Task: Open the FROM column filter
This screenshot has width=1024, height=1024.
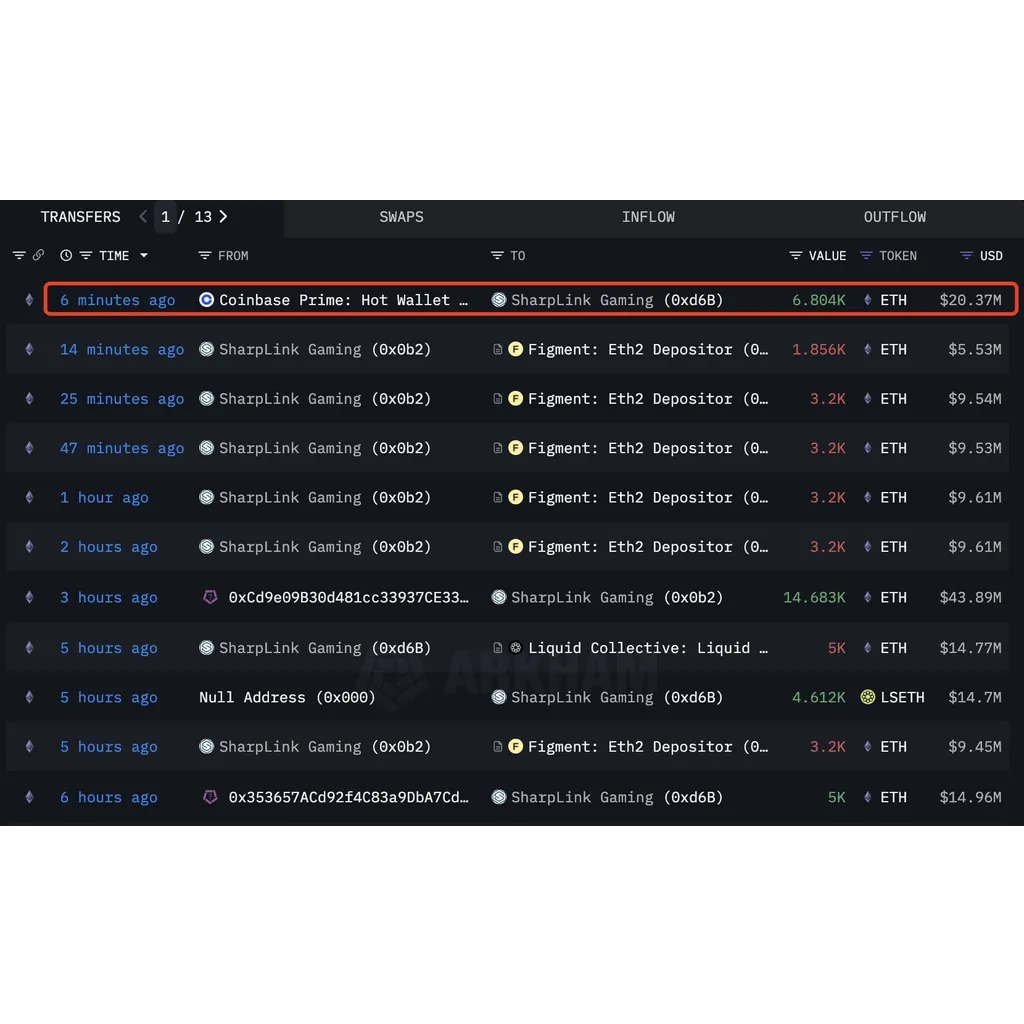Action: pos(204,255)
